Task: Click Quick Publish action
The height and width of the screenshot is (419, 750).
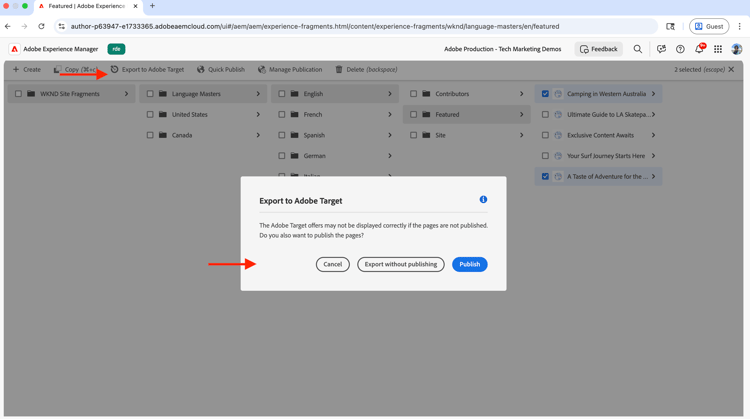Action: tap(221, 69)
